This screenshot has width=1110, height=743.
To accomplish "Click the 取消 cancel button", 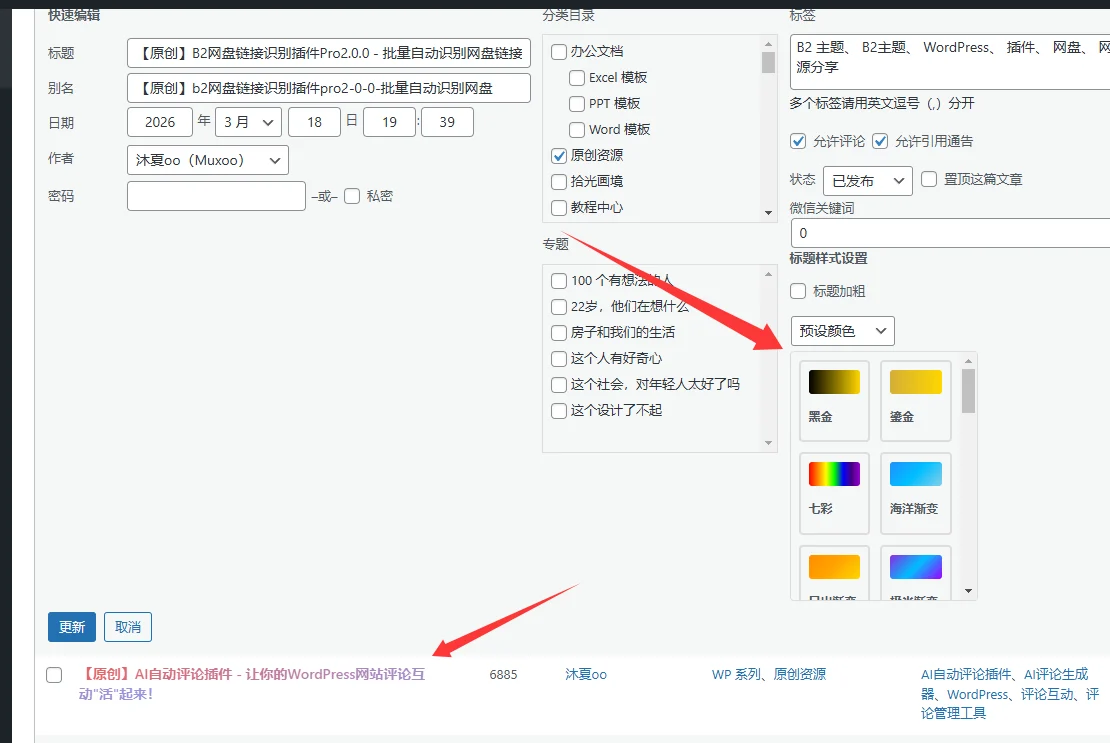I will pos(128,627).
